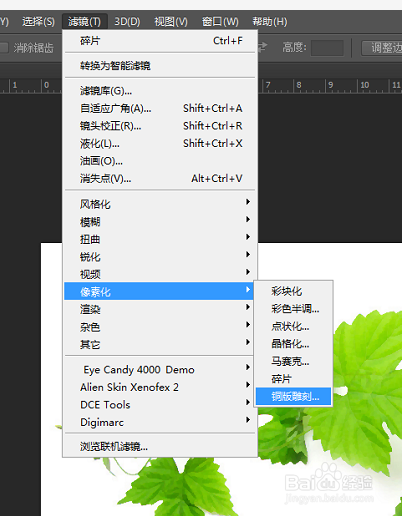Apply 碎片 in the 像素化 submenu
Image resolution: width=402 pixels, height=516 pixels.
point(293,379)
